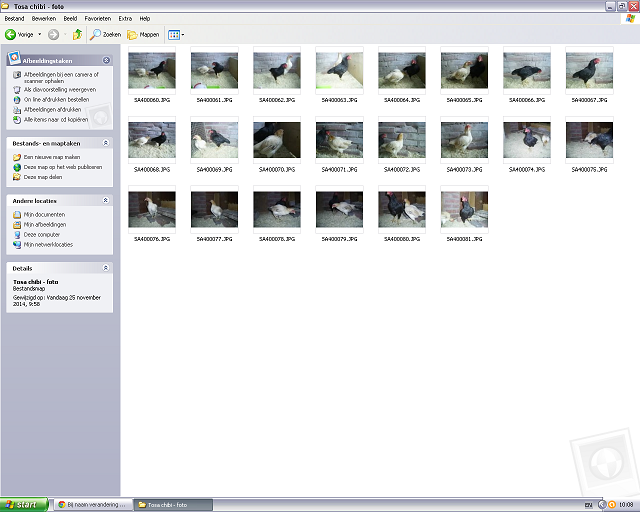Collapse the Bestands- en maptaken panel
Image resolution: width=640 pixels, height=512 pixels.
pyautogui.click(x=106, y=143)
